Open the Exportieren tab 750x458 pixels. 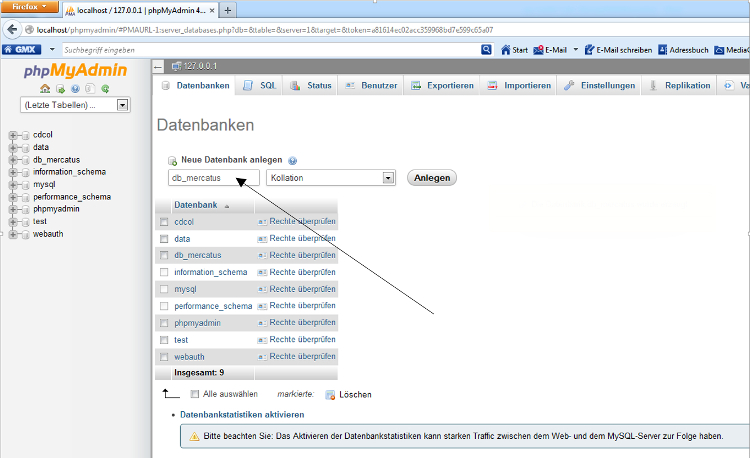442,86
